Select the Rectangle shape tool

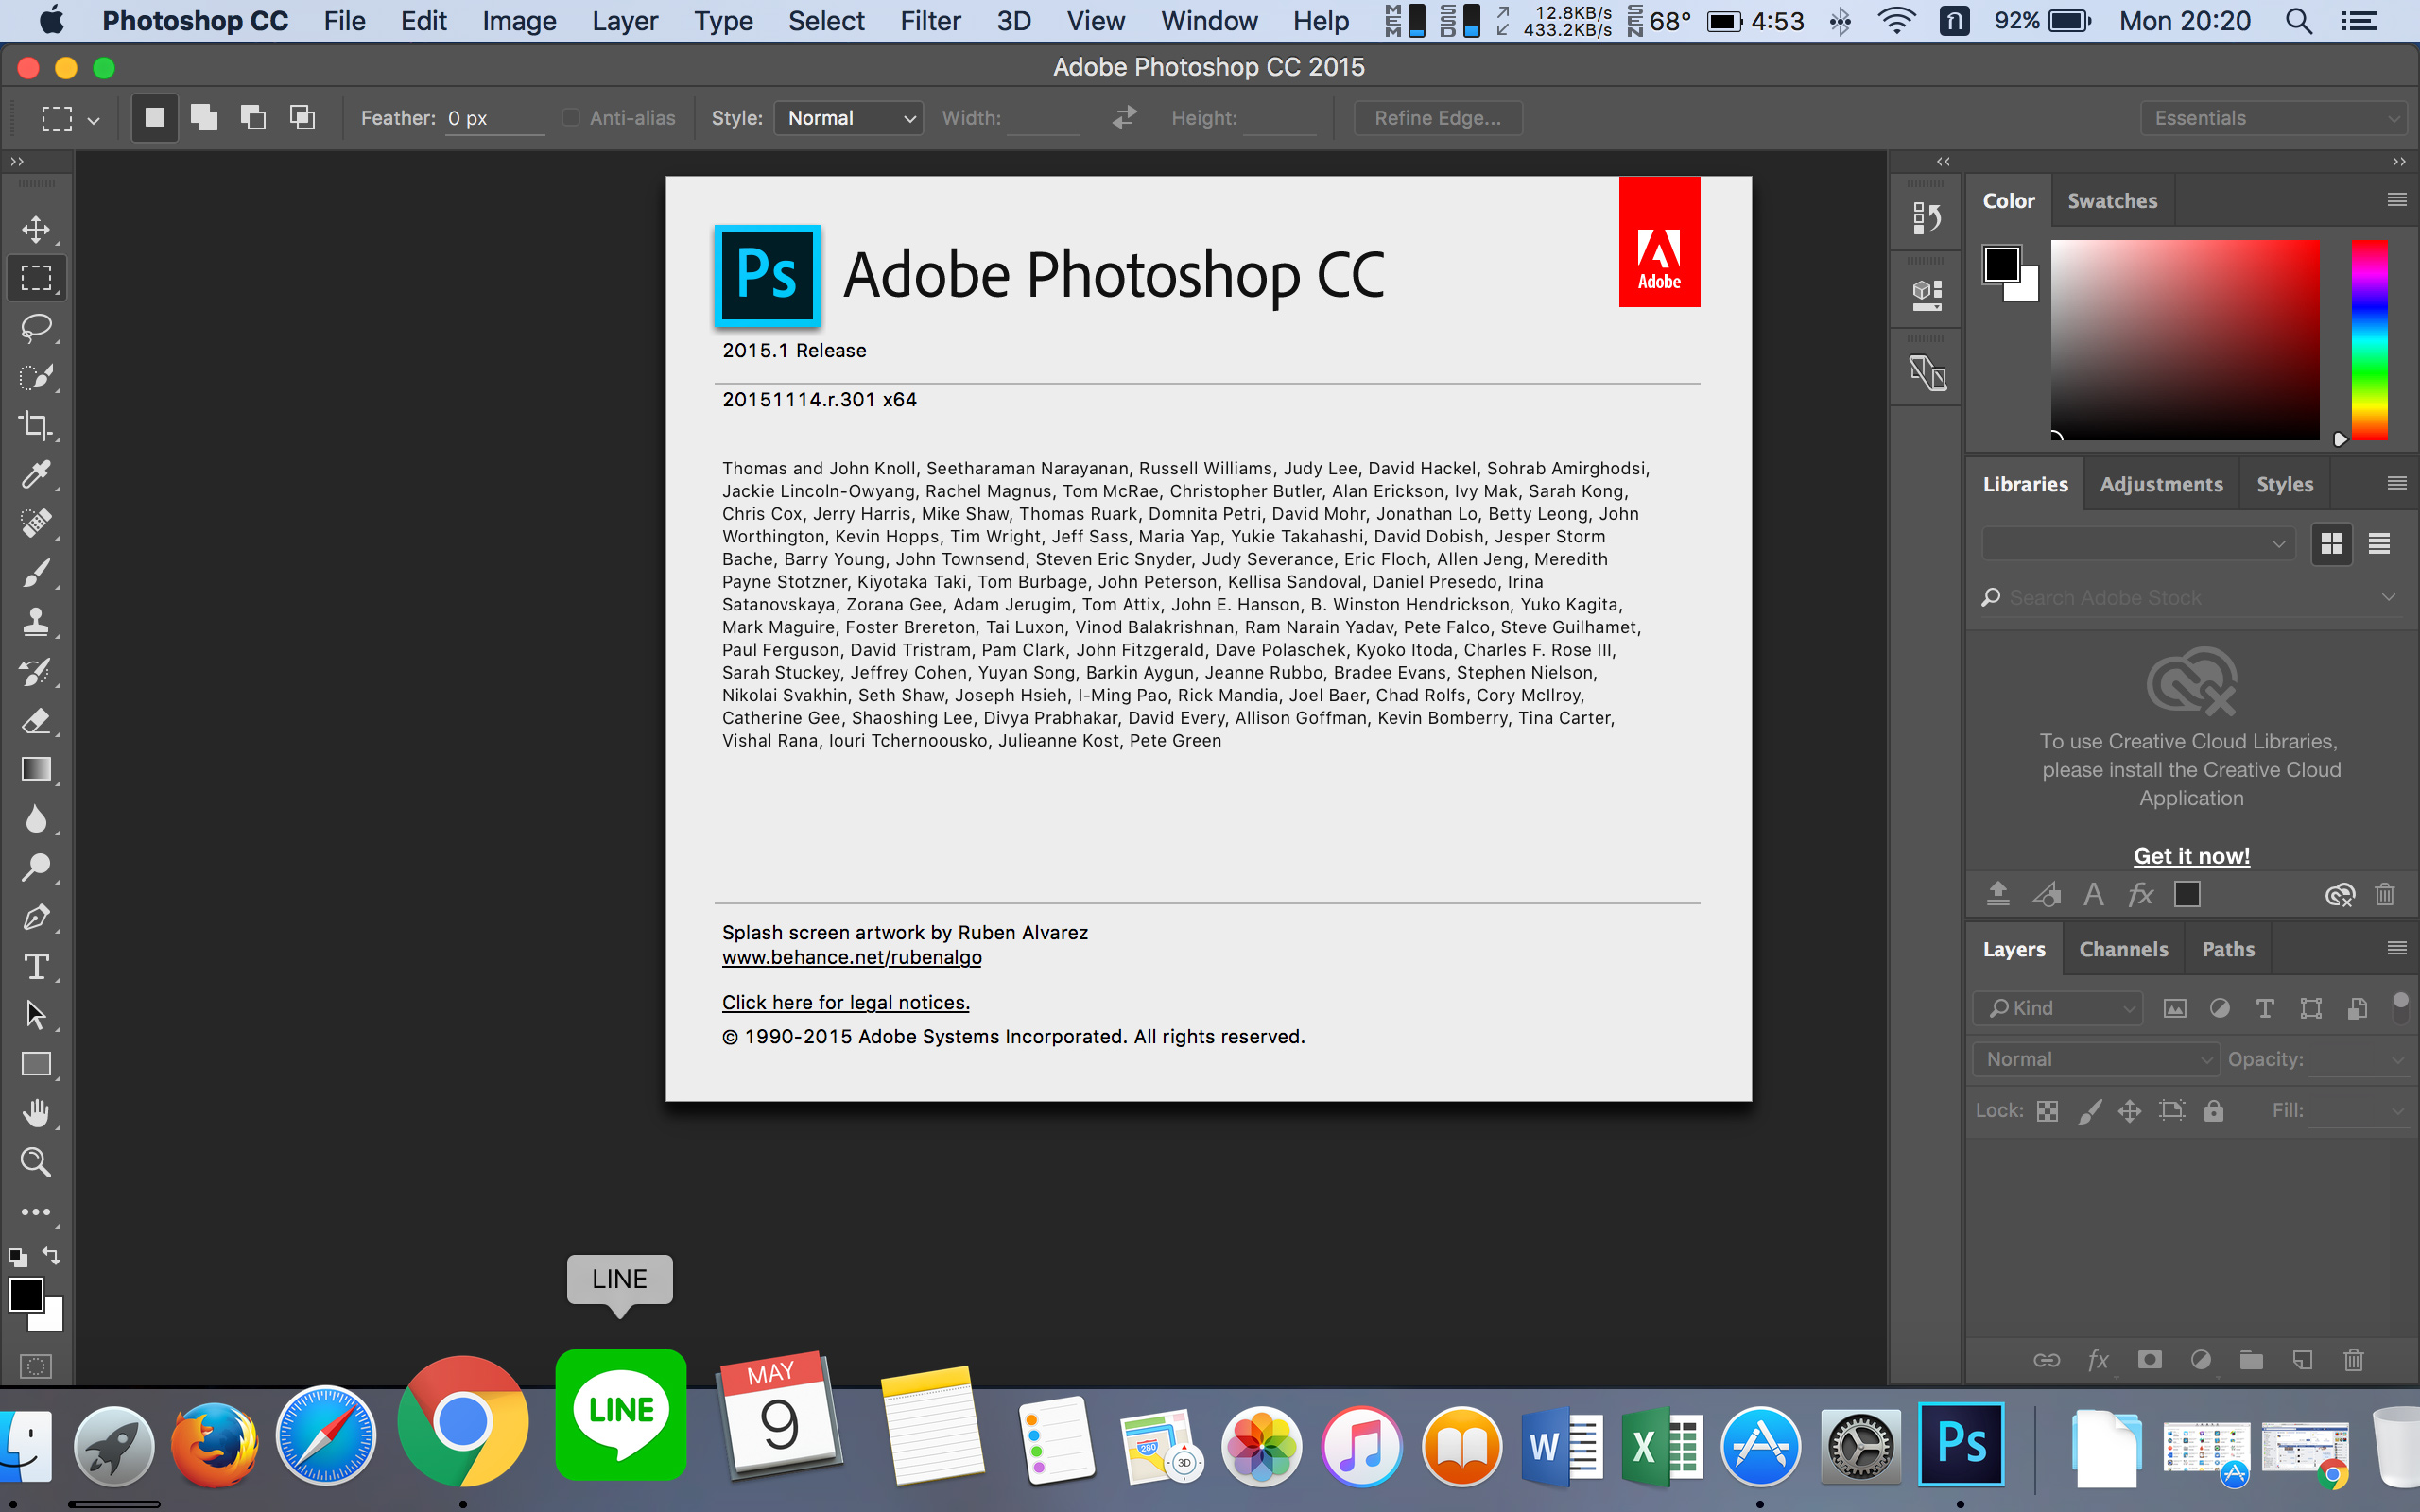(x=36, y=1064)
